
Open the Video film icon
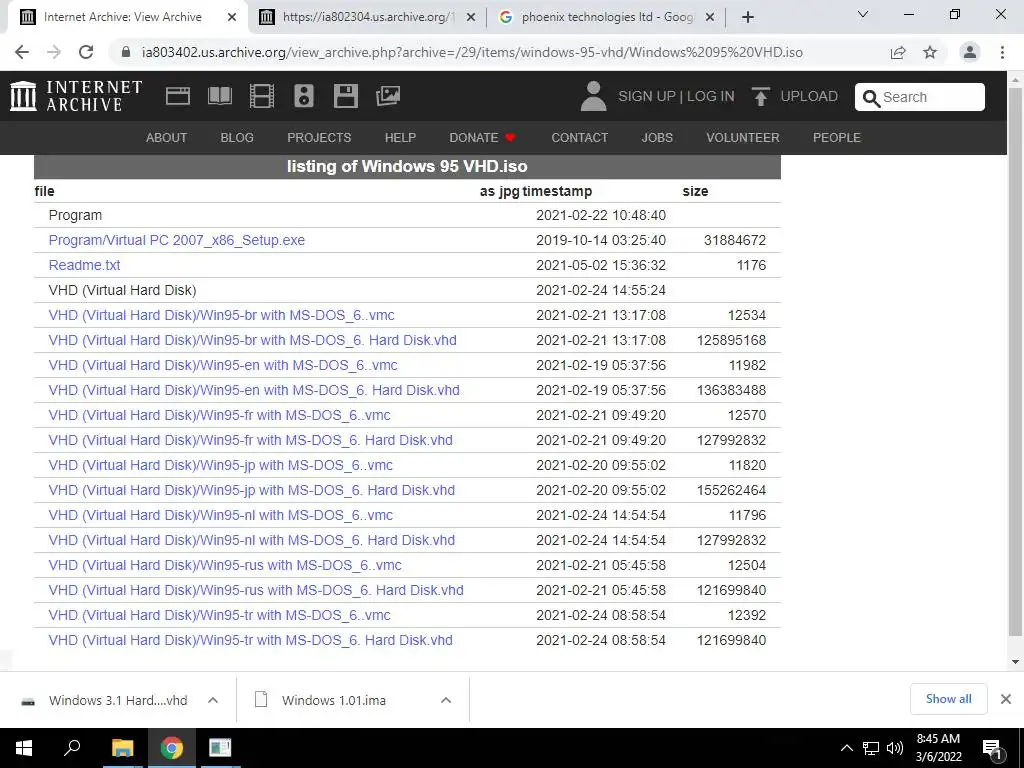tap(261, 96)
